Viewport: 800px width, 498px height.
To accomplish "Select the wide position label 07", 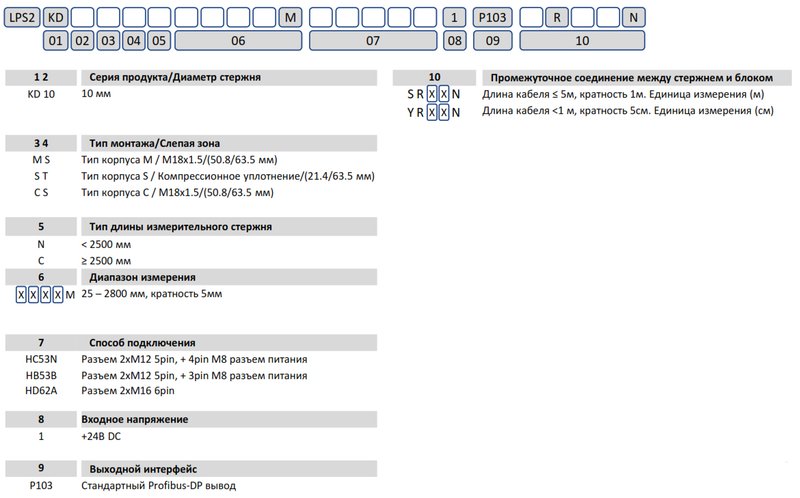I will pos(373,41).
